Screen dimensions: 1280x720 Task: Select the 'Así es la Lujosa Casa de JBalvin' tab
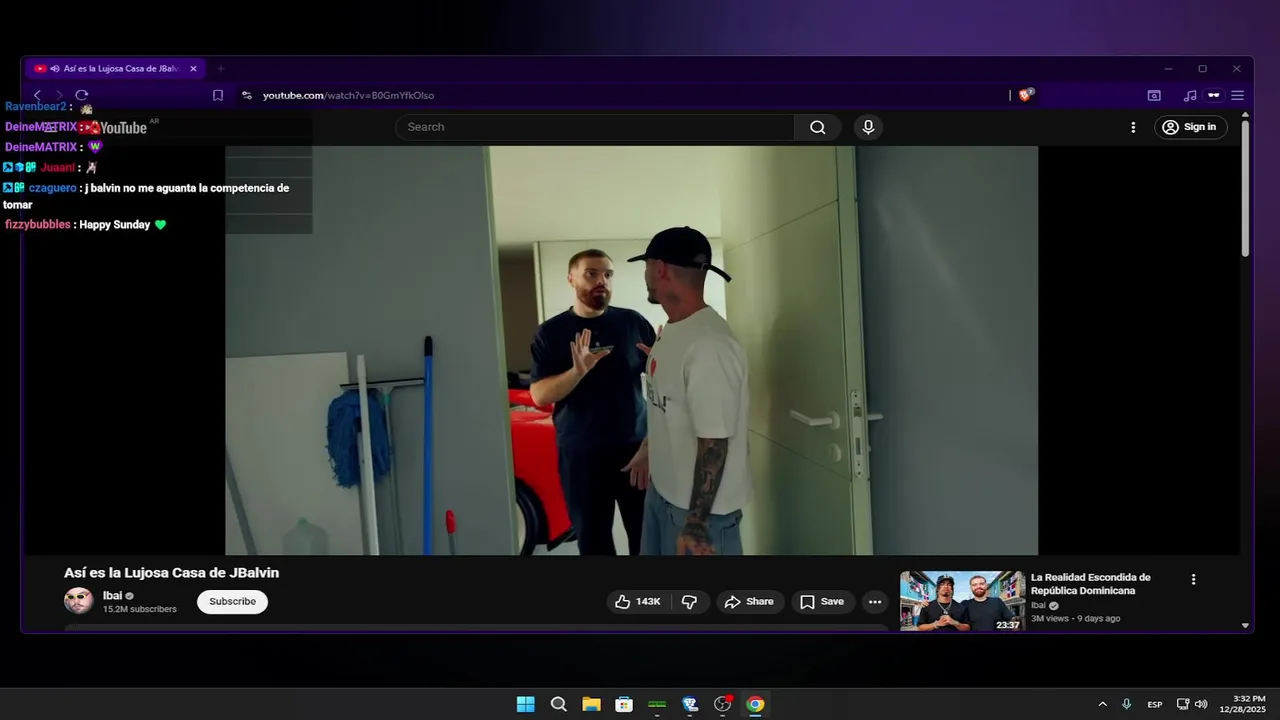tap(116, 69)
